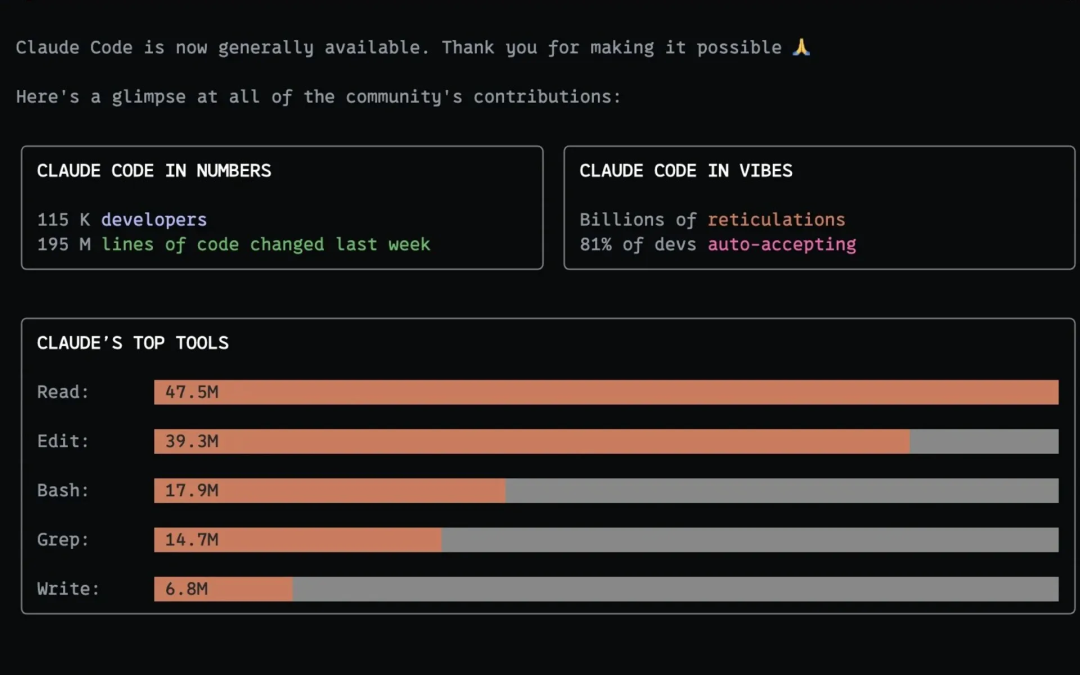
Task: Click the green "lines of code changed last week" text
Action: click(265, 244)
